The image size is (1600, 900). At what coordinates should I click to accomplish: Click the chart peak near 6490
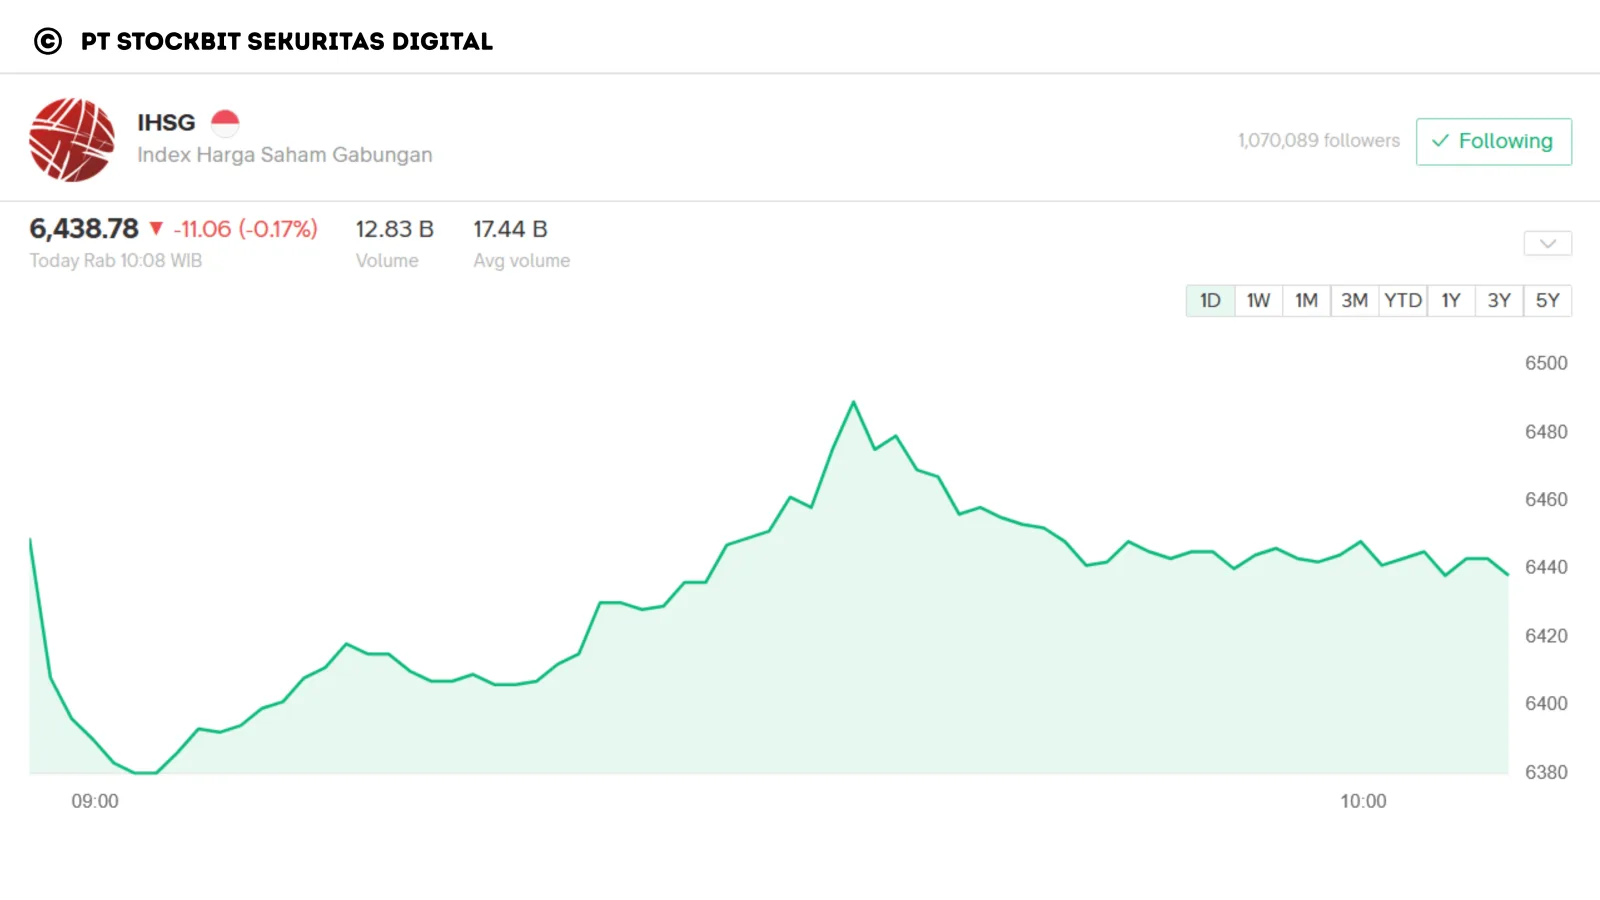pyautogui.click(x=853, y=403)
